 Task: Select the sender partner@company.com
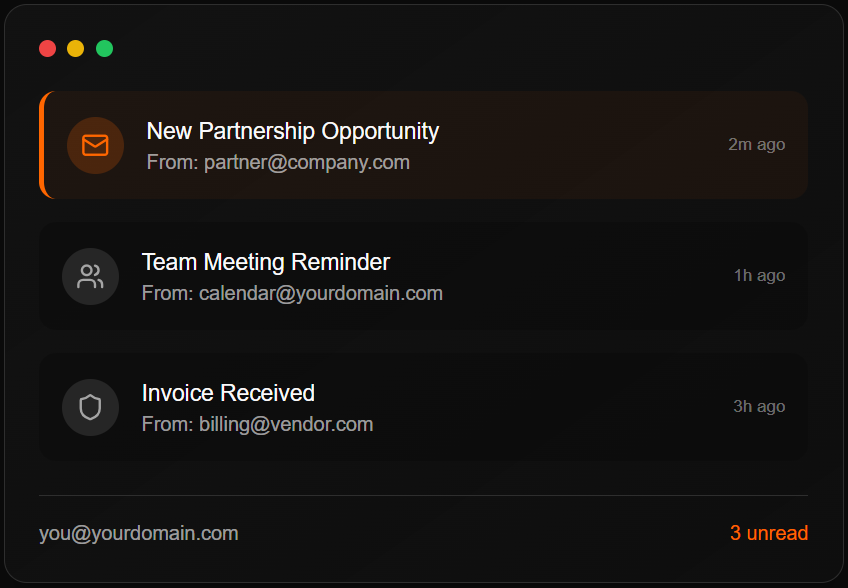coord(306,162)
